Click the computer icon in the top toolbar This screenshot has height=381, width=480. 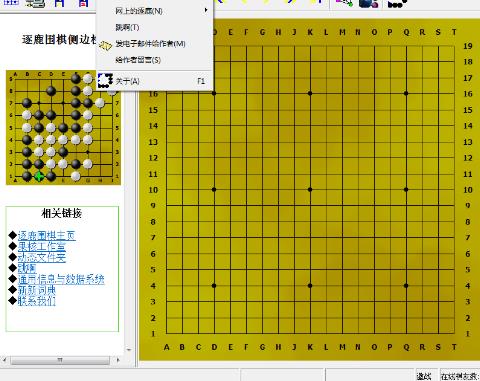[x=35, y=3]
